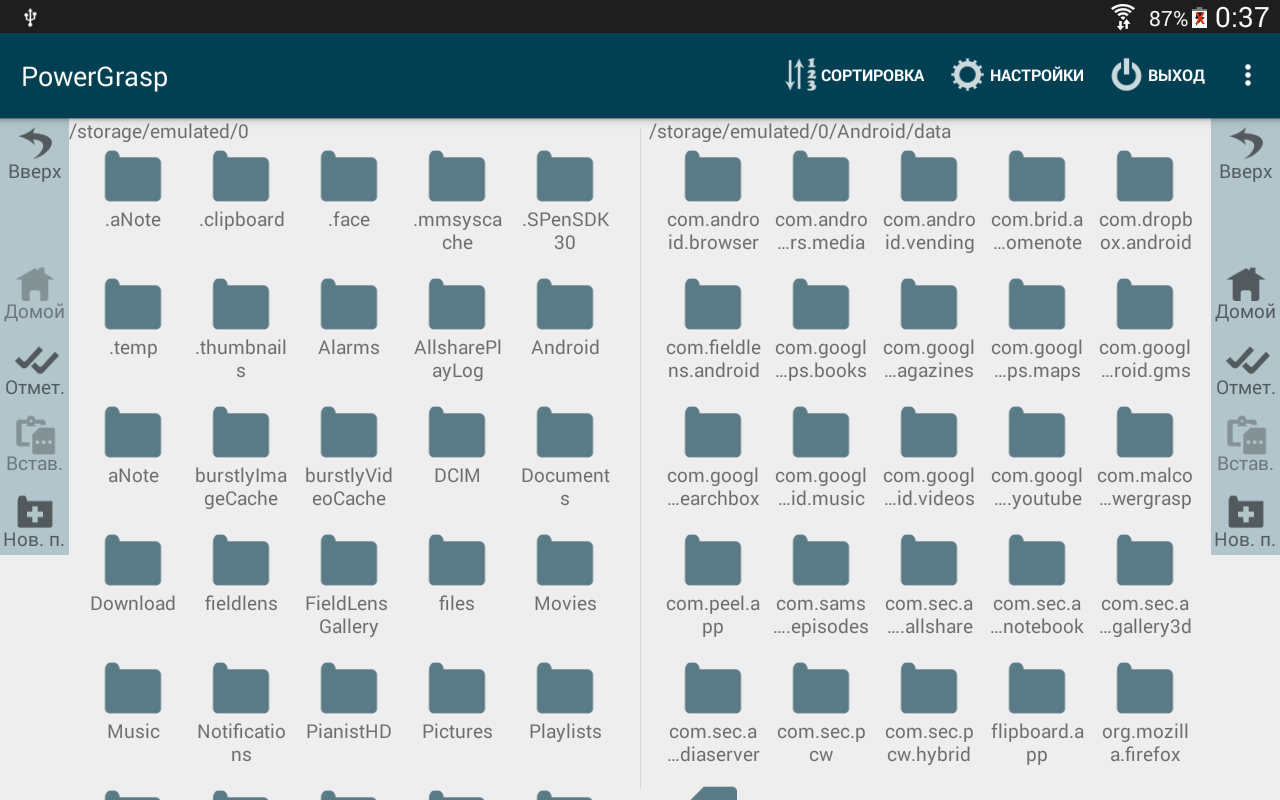Create new folder in left pane
The height and width of the screenshot is (800, 1280).
coord(35,521)
